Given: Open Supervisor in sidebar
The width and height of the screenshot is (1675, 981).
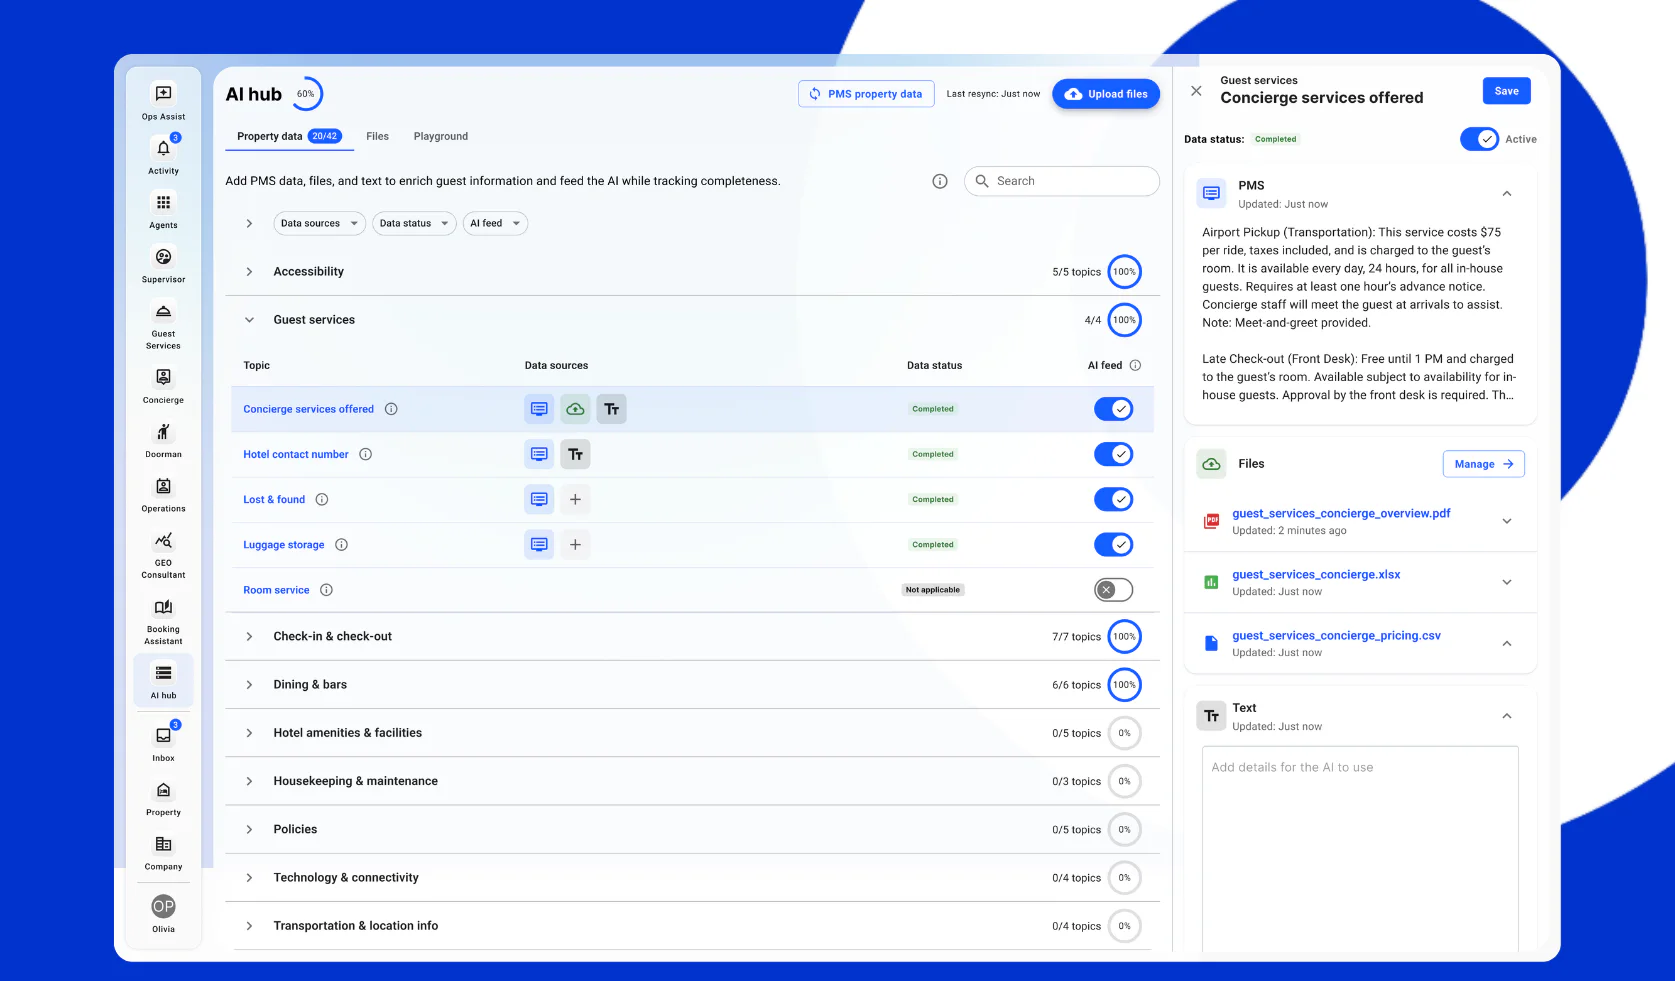Looking at the screenshot, I should tap(163, 257).
